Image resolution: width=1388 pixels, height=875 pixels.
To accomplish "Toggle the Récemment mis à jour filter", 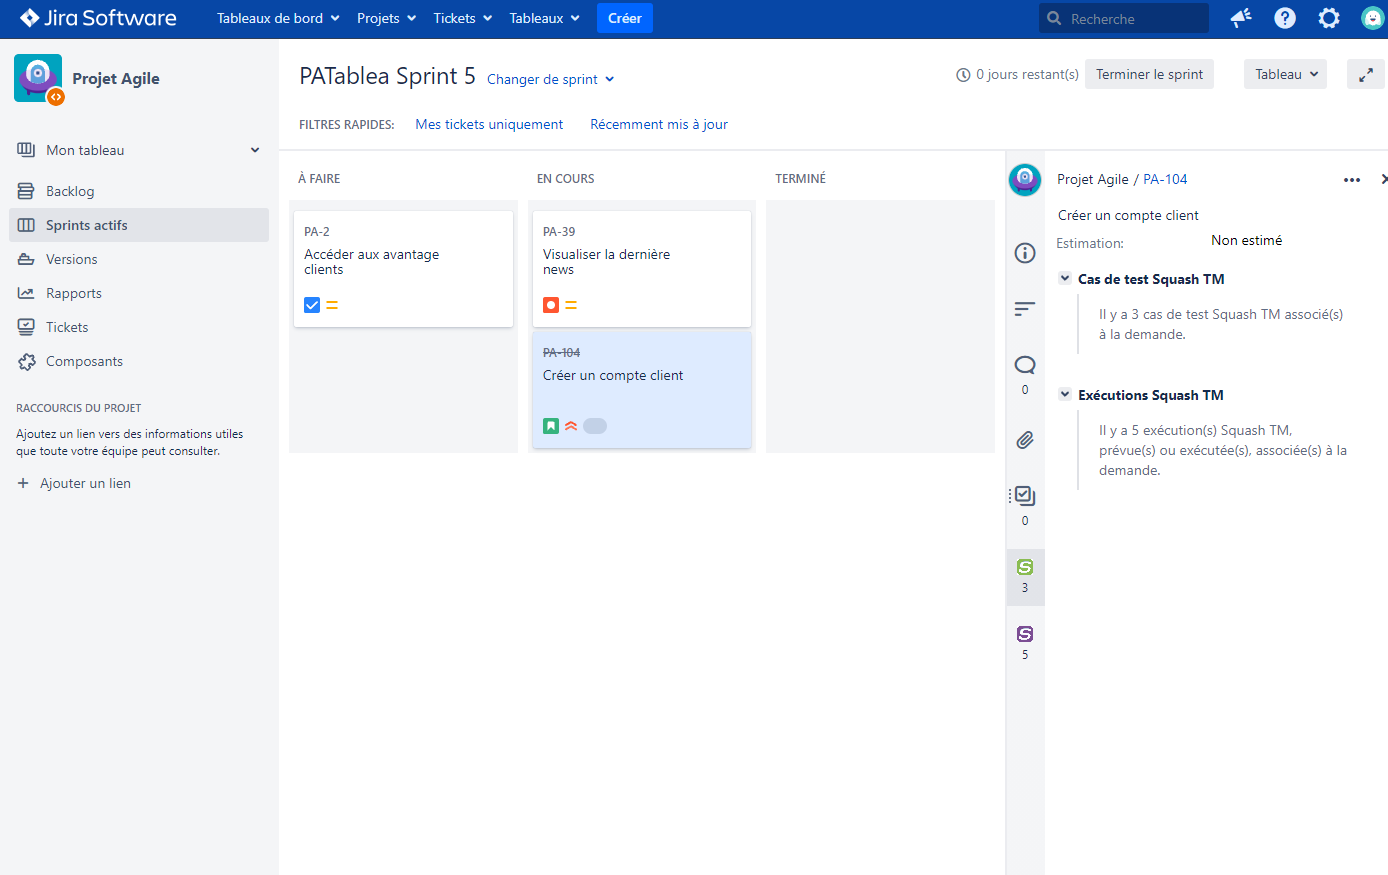I will click(x=659, y=124).
